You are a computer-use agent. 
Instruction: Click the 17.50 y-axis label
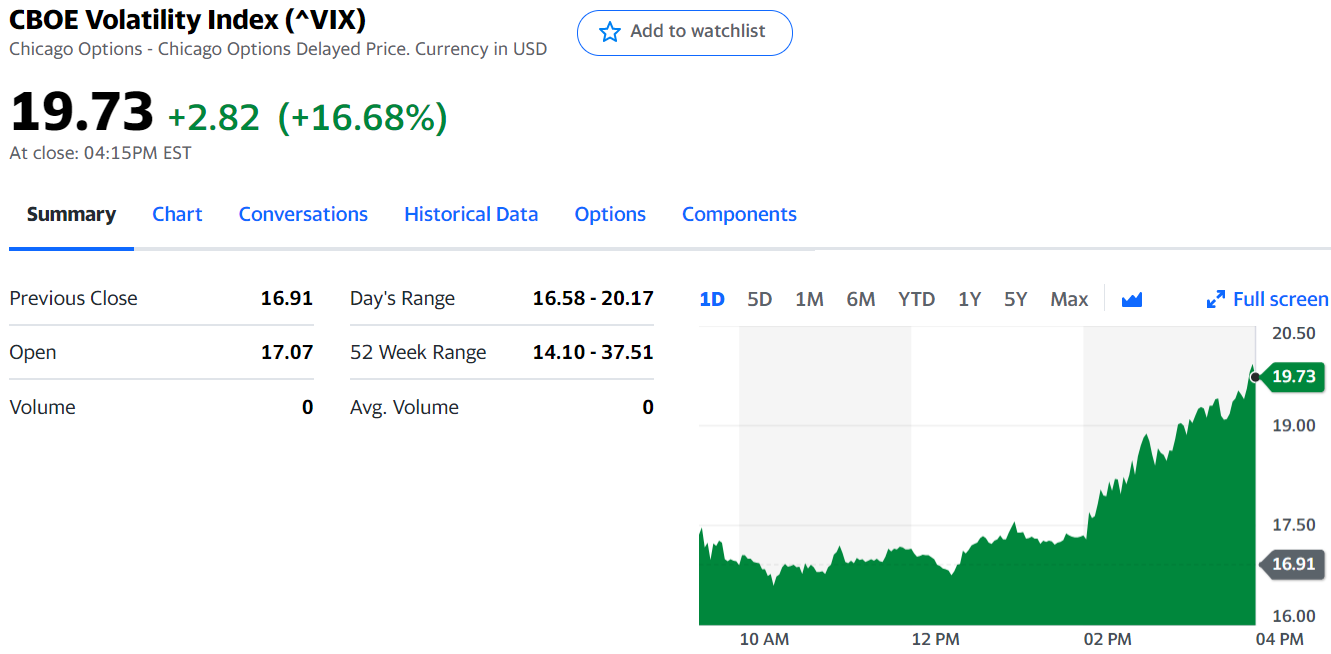click(x=1295, y=525)
